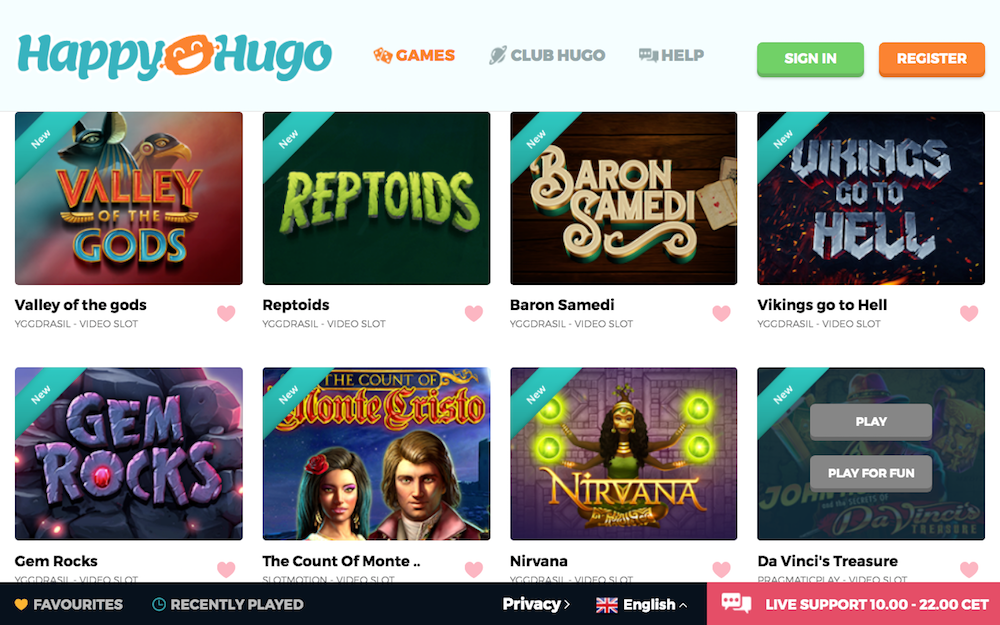Favourite Valley of the gods with heart

[x=226, y=313]
